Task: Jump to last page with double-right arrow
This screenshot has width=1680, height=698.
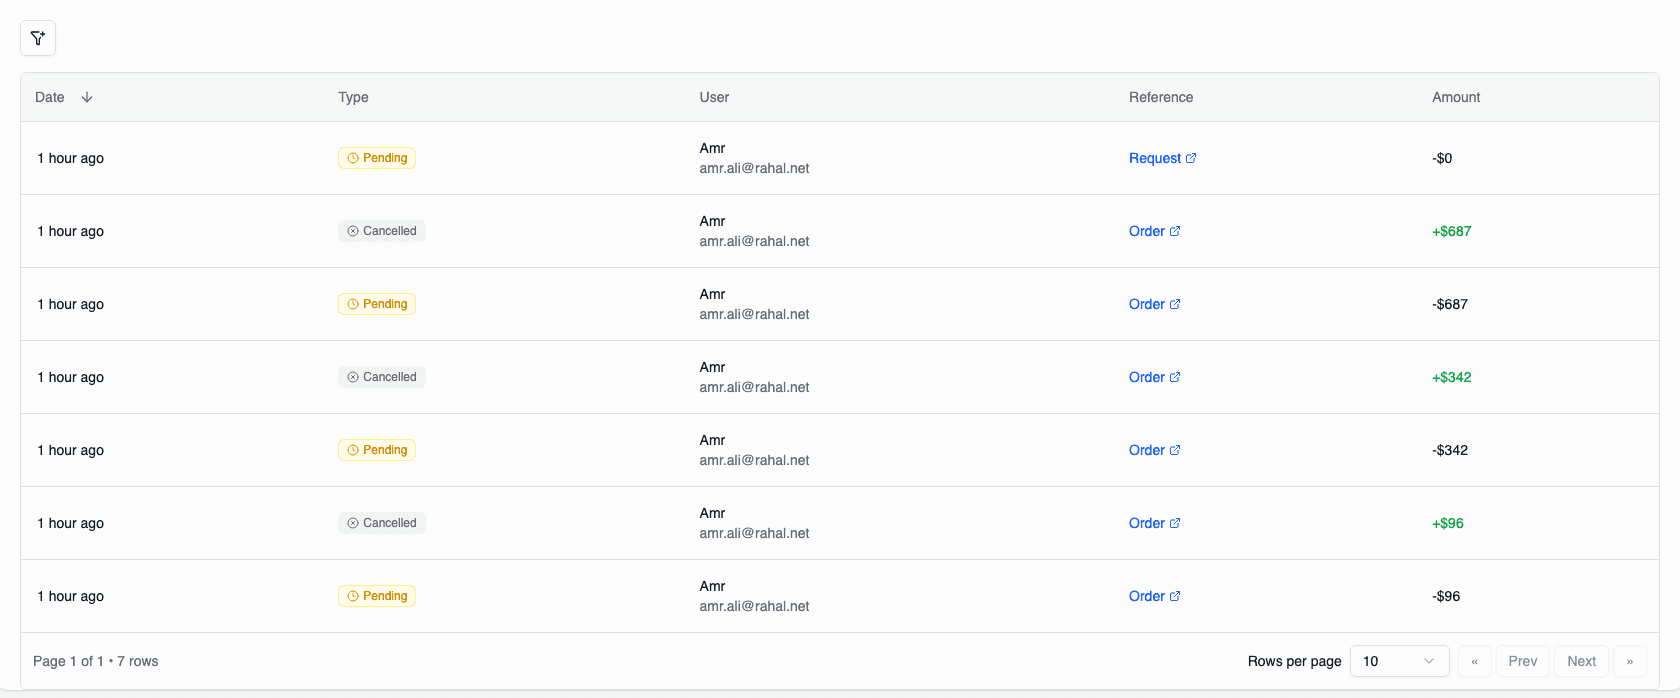Action: 1629,661
